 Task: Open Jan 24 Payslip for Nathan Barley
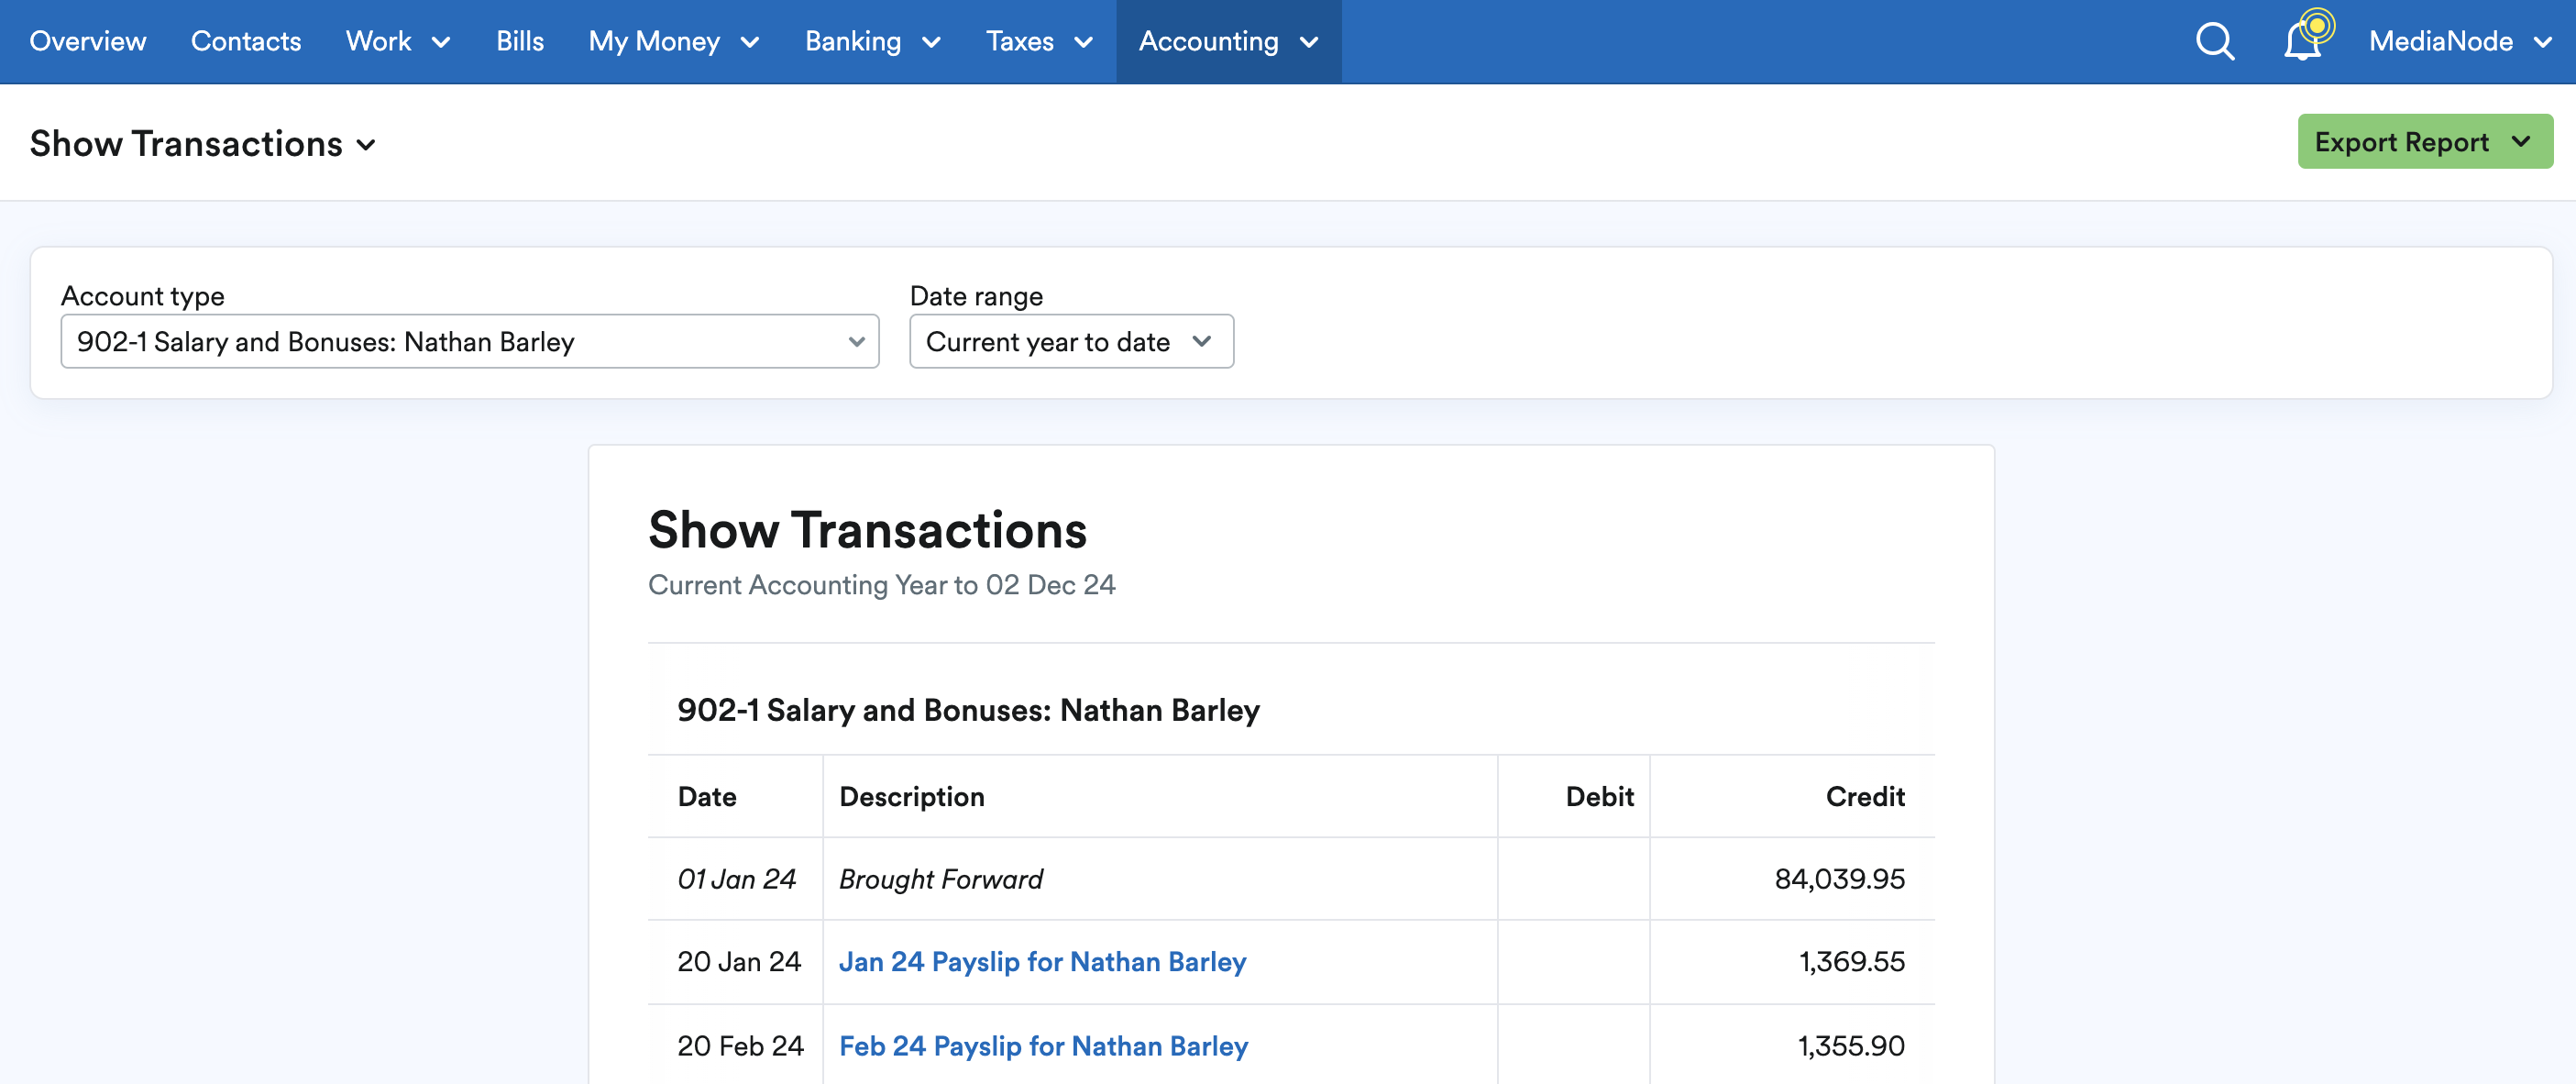tap(1042, 961)
